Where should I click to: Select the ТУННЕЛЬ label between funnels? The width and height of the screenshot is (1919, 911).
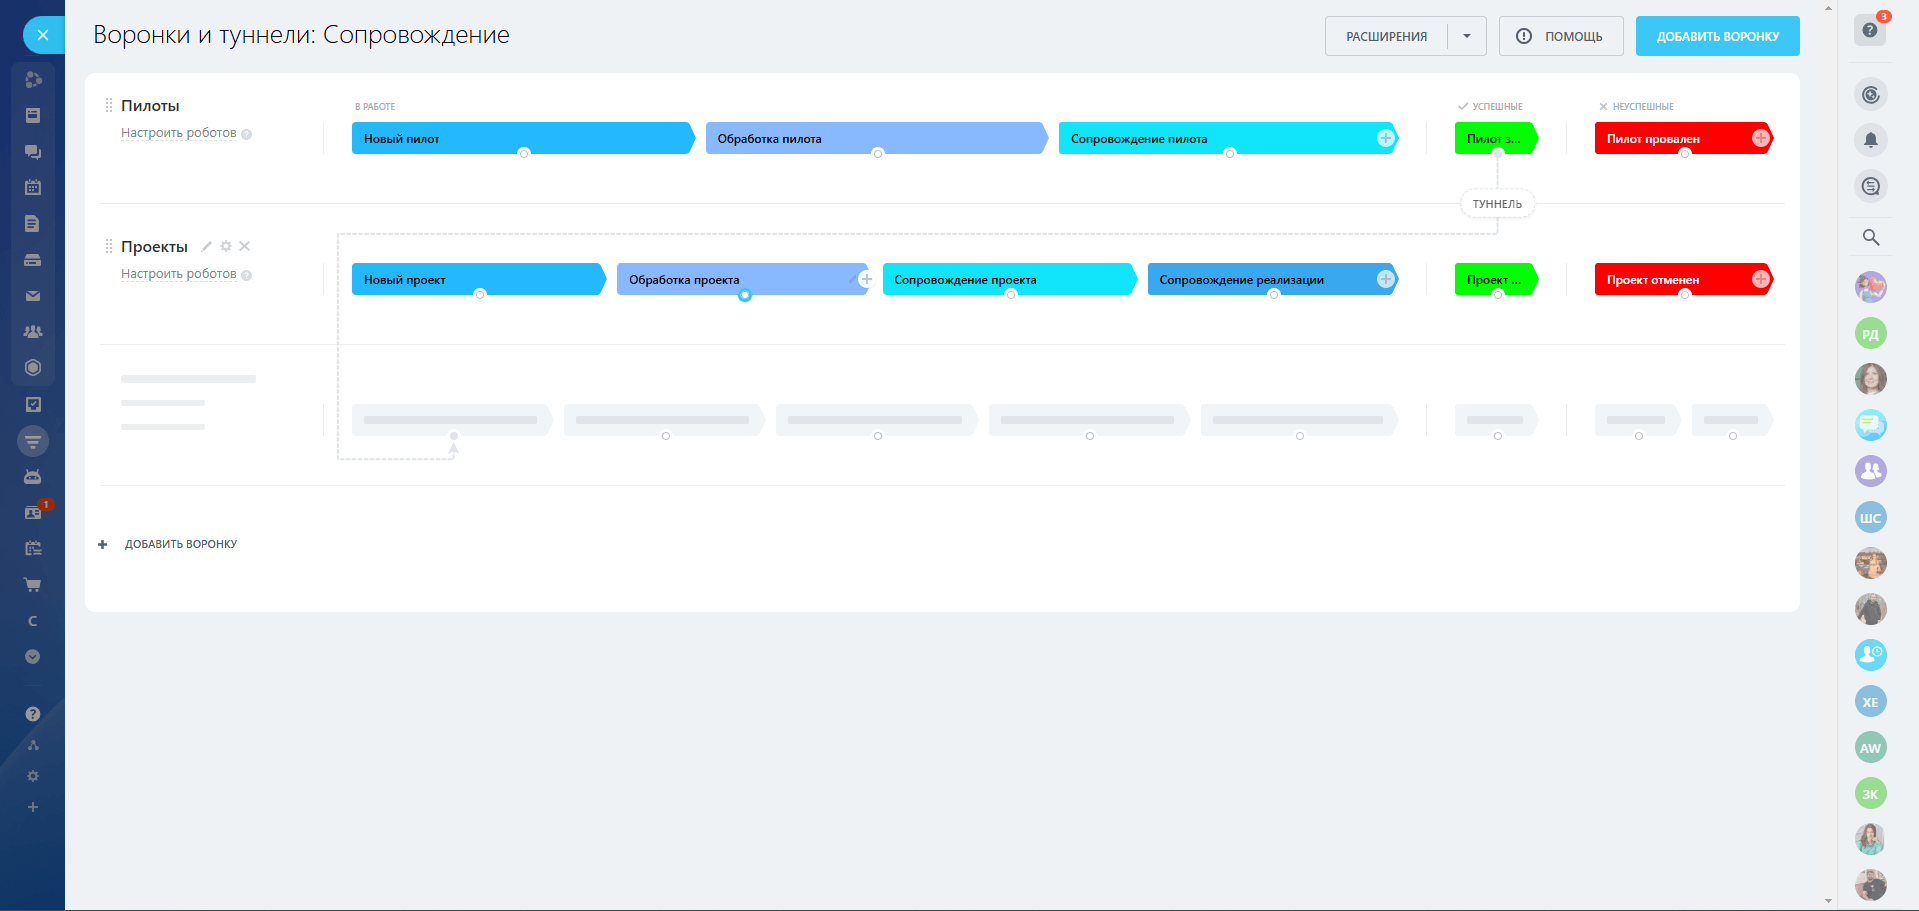click(1497, 204)
